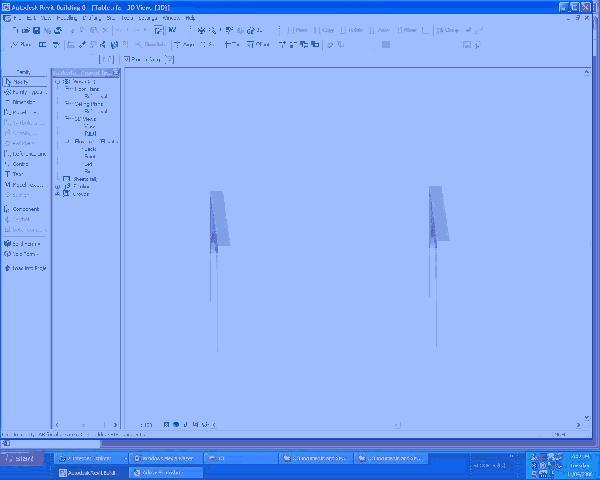Choose the Dimension tool
Image resolution: width=600 pixels, height=480 pixels.
click(25, 102)
